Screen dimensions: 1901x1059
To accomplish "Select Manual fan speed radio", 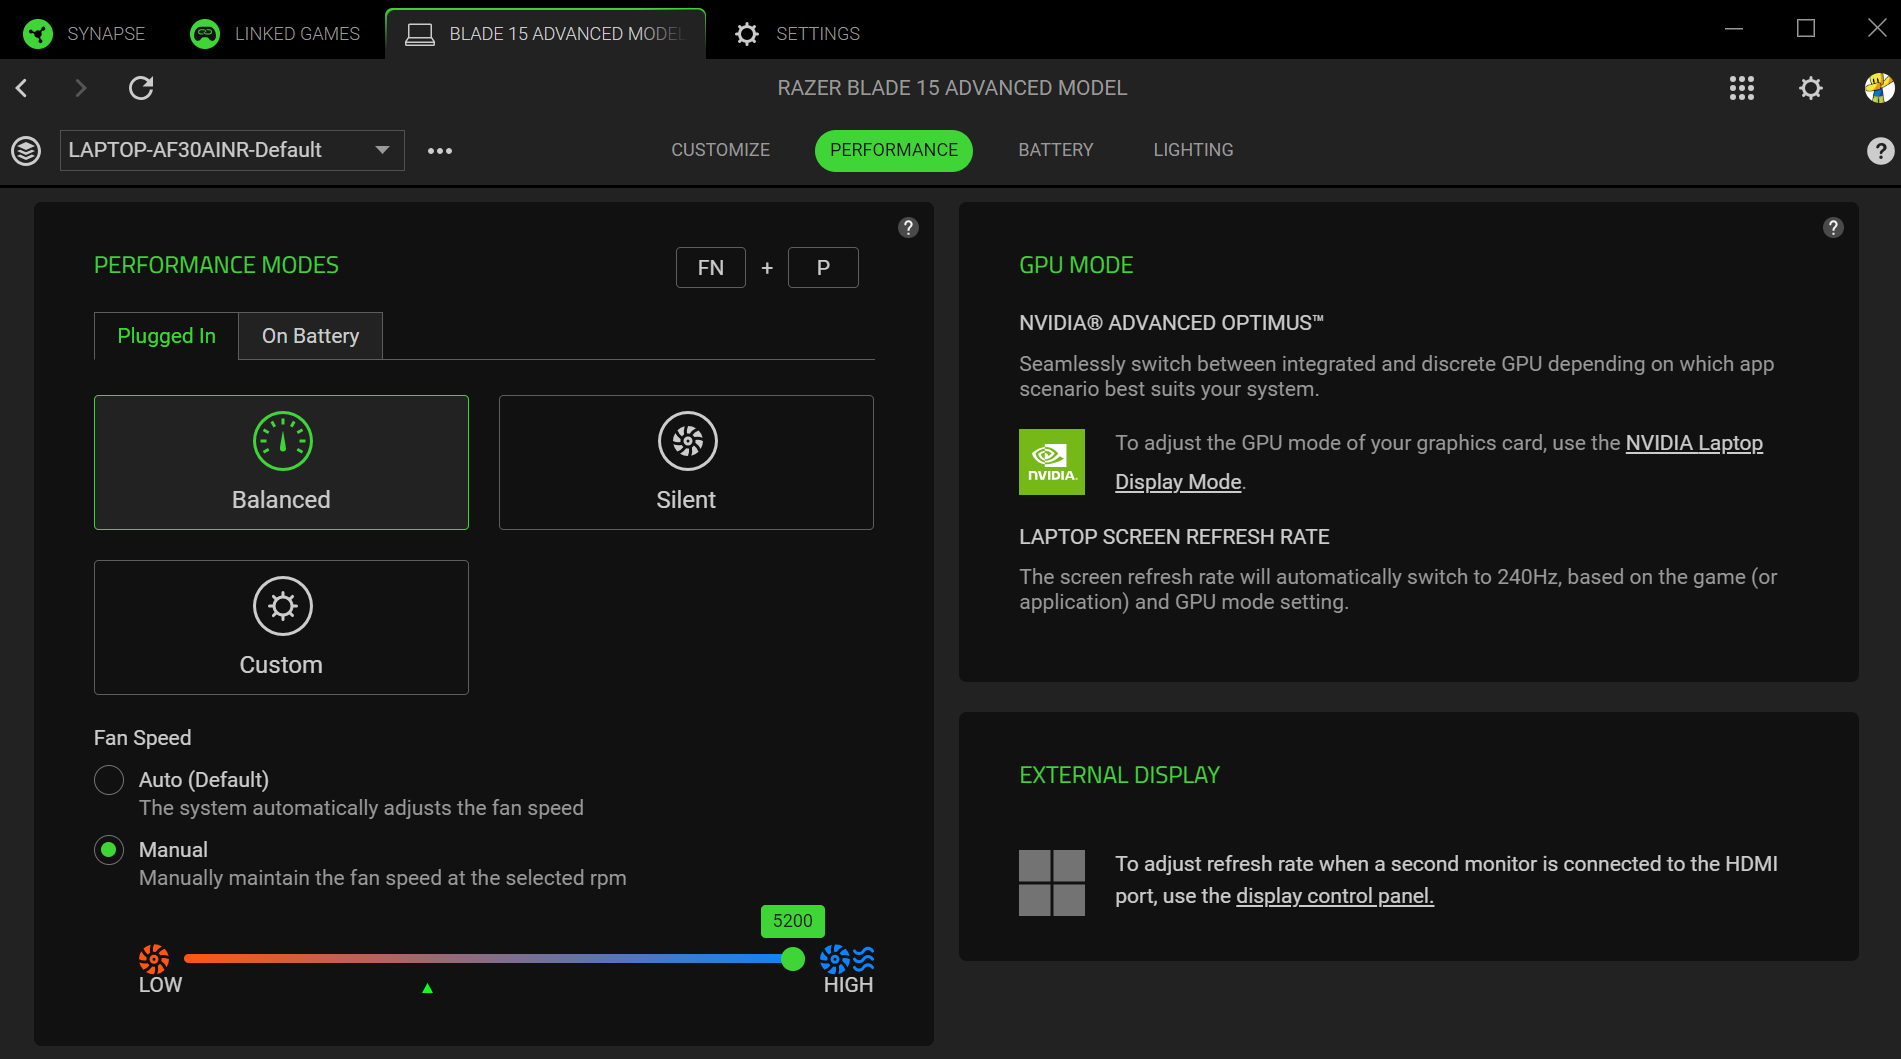I will tap(109, 850).
